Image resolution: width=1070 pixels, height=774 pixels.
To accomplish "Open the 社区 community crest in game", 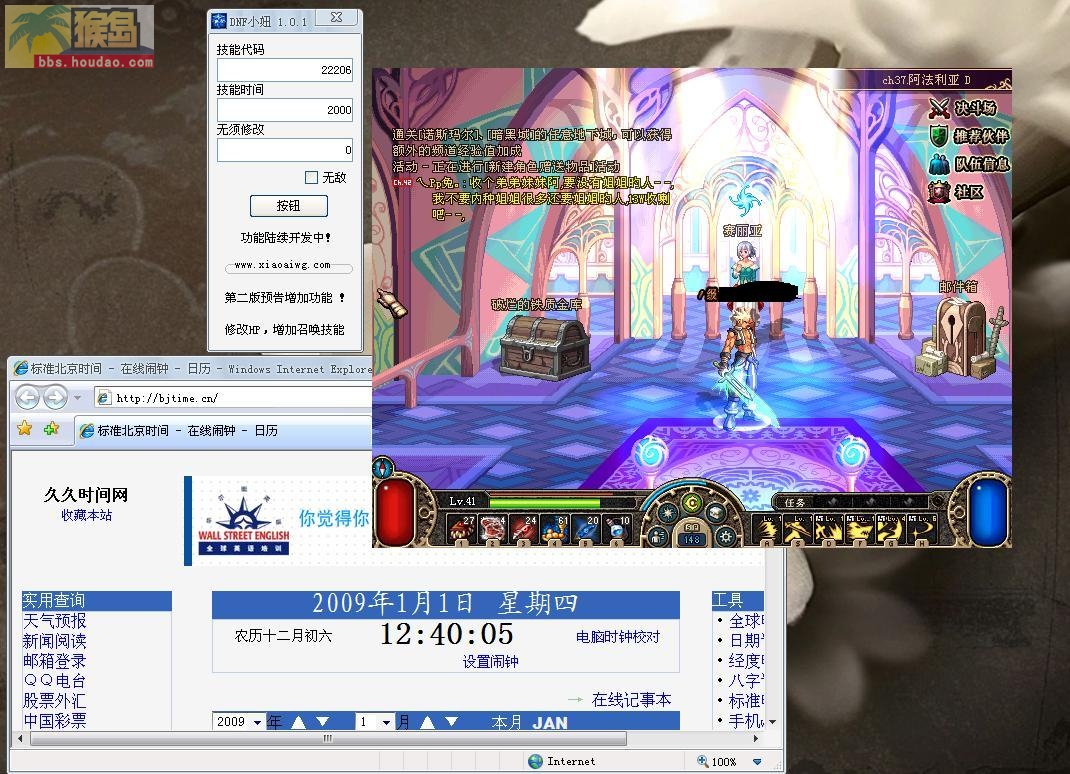I will [x=956, y=192].
